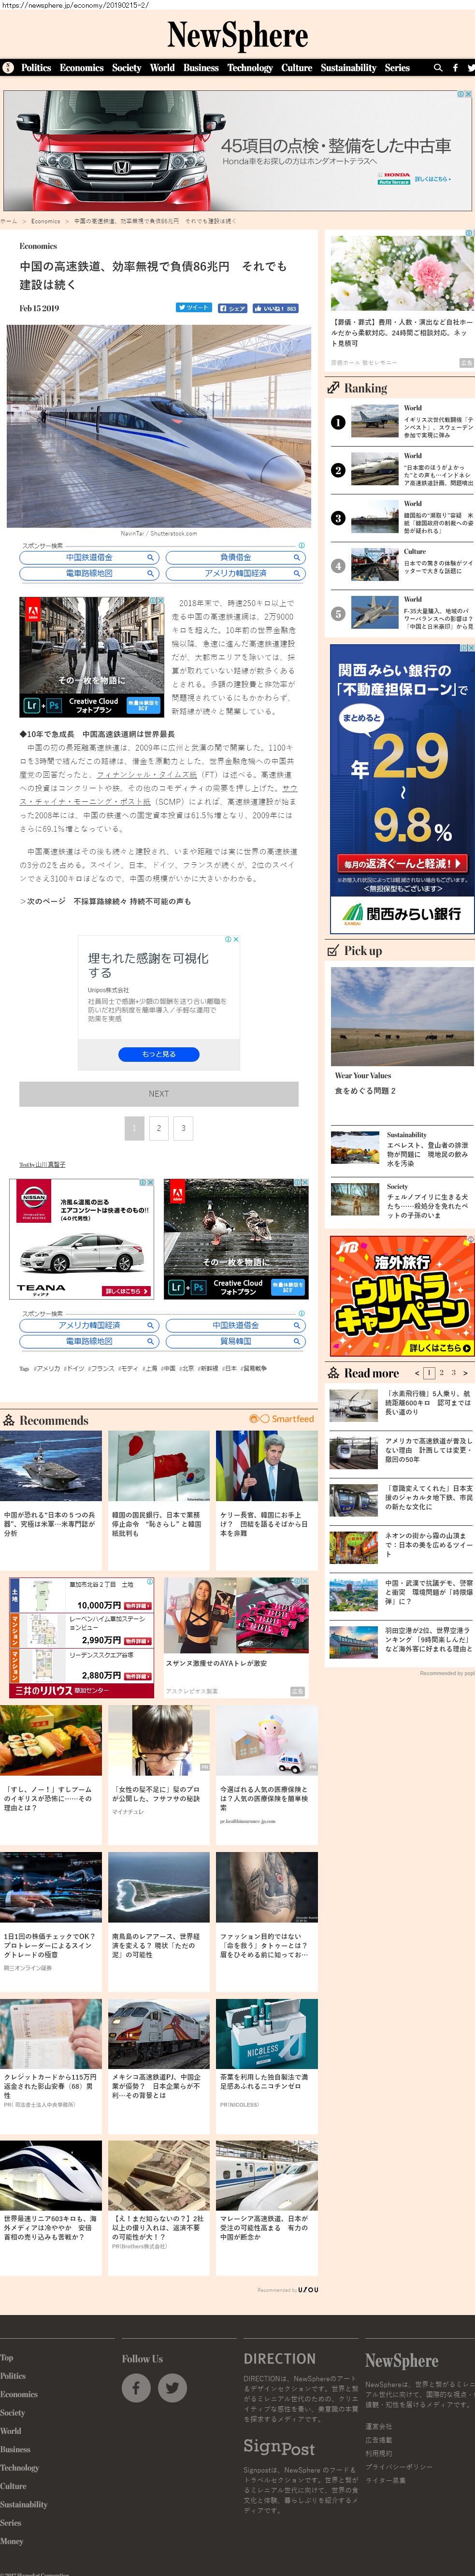This screenshot has height=2576, width=475.
Task: Click sponsor search pill 負債借金
Action: [x=235, y=558]
